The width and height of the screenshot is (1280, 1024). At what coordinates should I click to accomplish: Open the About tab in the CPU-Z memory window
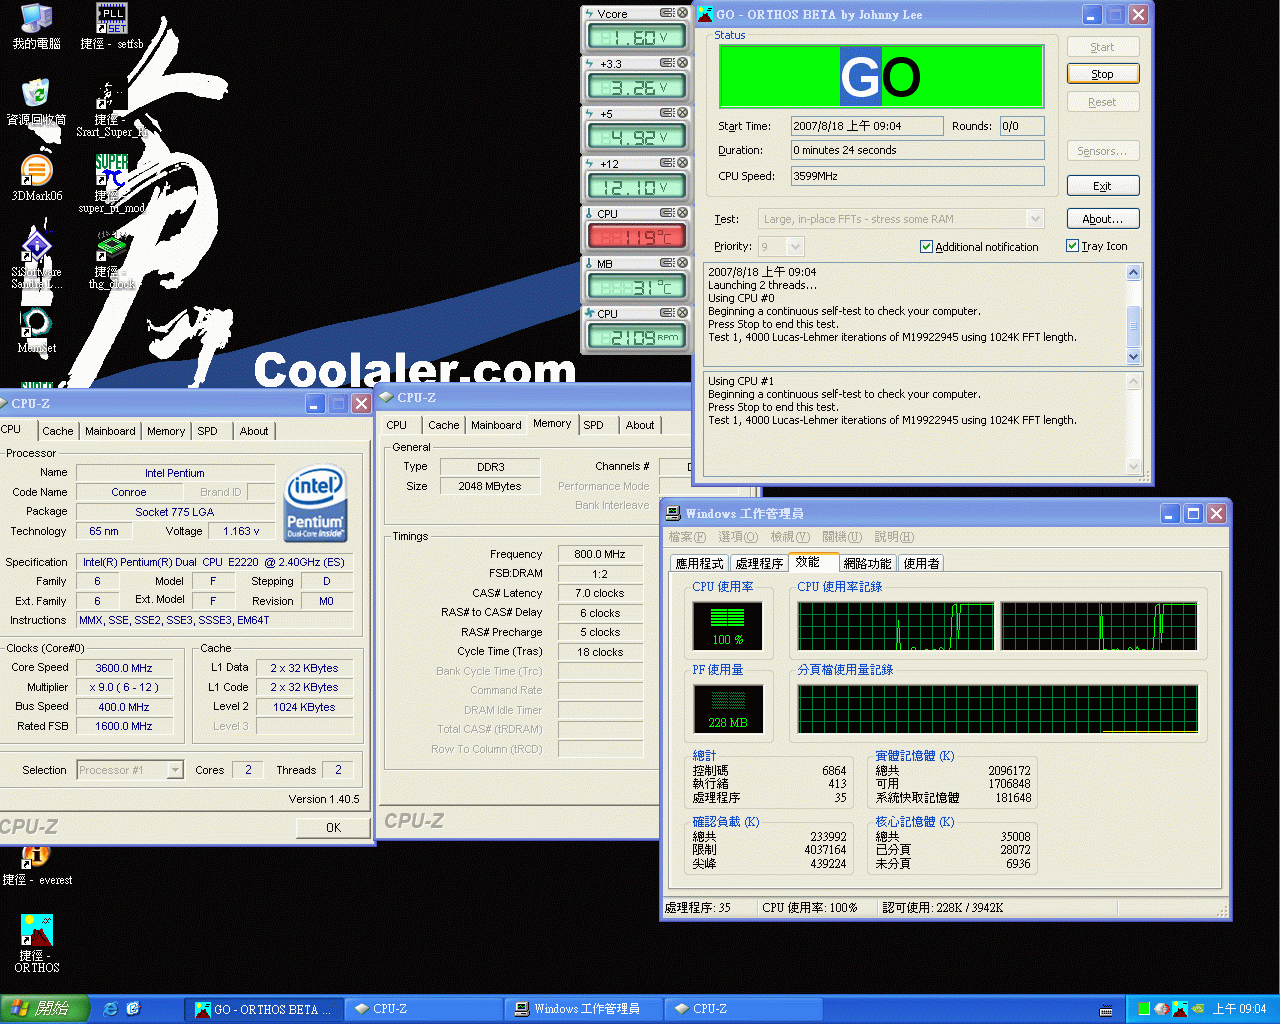click(x=640, y=425)
